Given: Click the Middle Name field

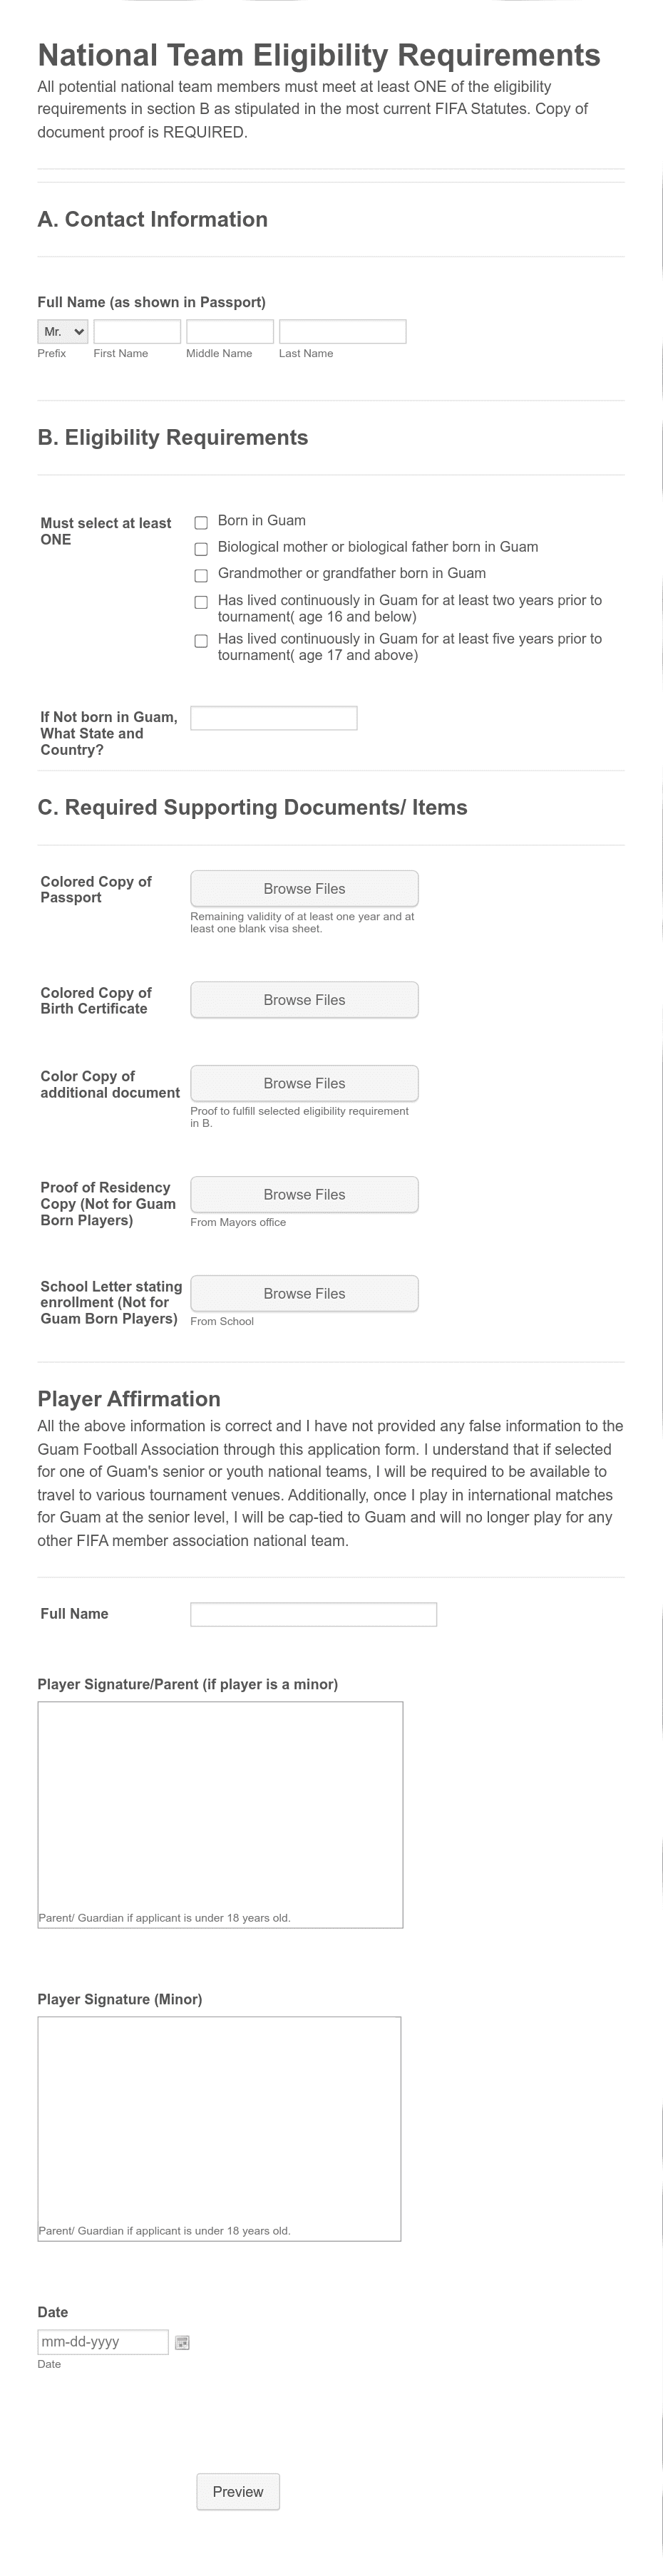Looking at the screenshot, I should pos(231,331).
